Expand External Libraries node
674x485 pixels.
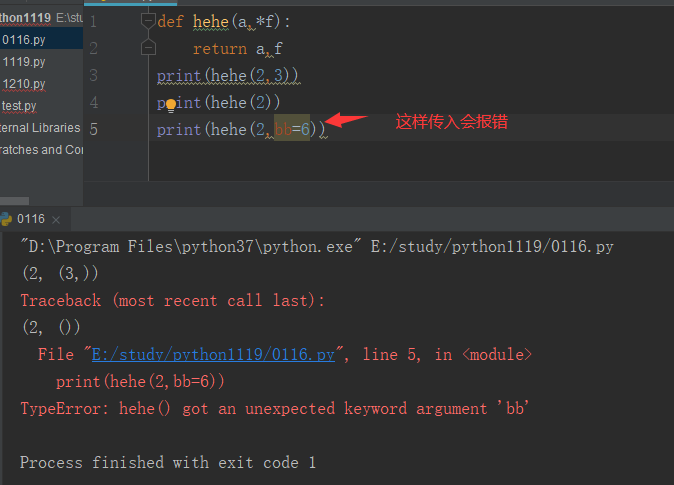pos(40,128)
